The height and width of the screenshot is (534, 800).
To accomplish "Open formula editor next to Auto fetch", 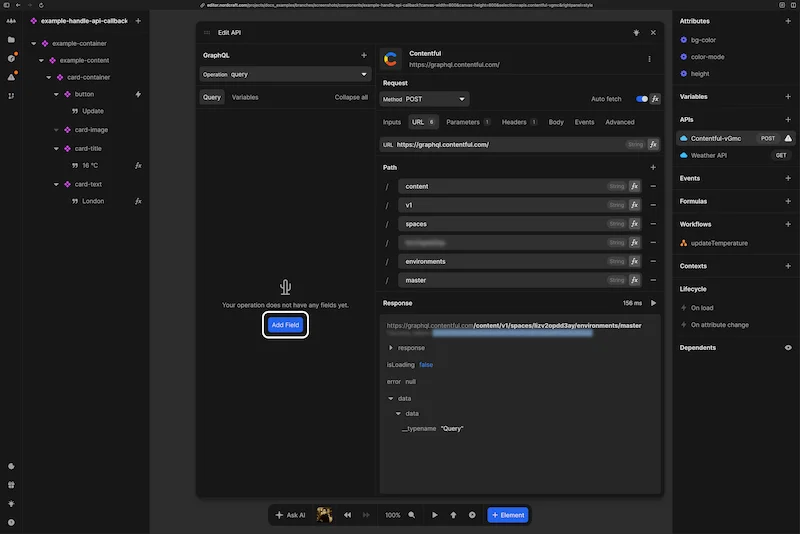I will (655, 99).
